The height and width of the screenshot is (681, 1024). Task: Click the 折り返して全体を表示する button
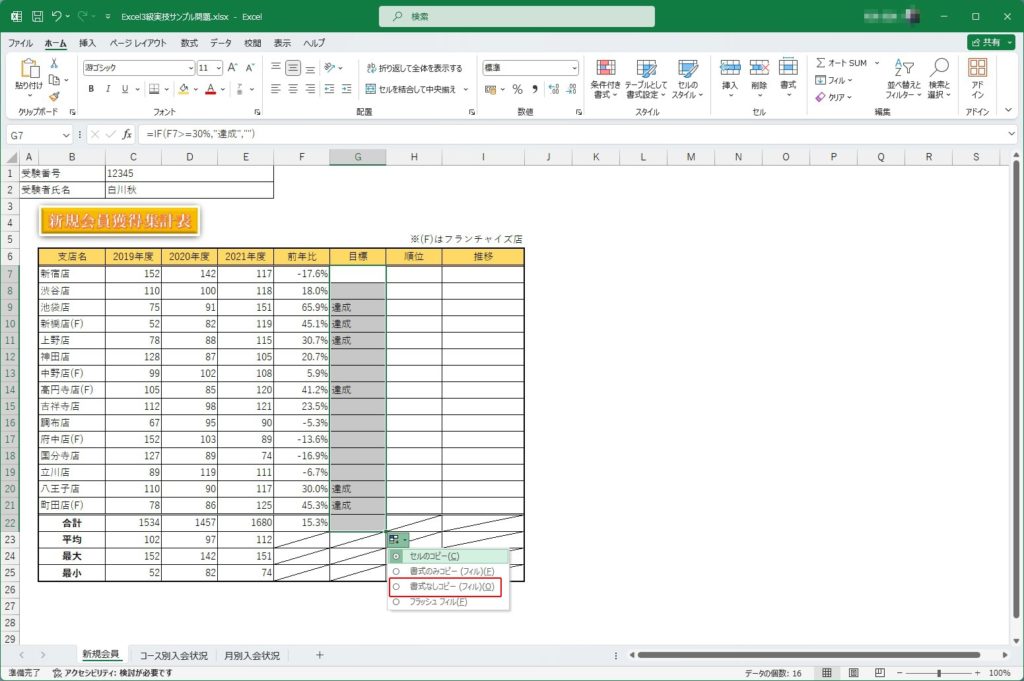click(414, 68)
